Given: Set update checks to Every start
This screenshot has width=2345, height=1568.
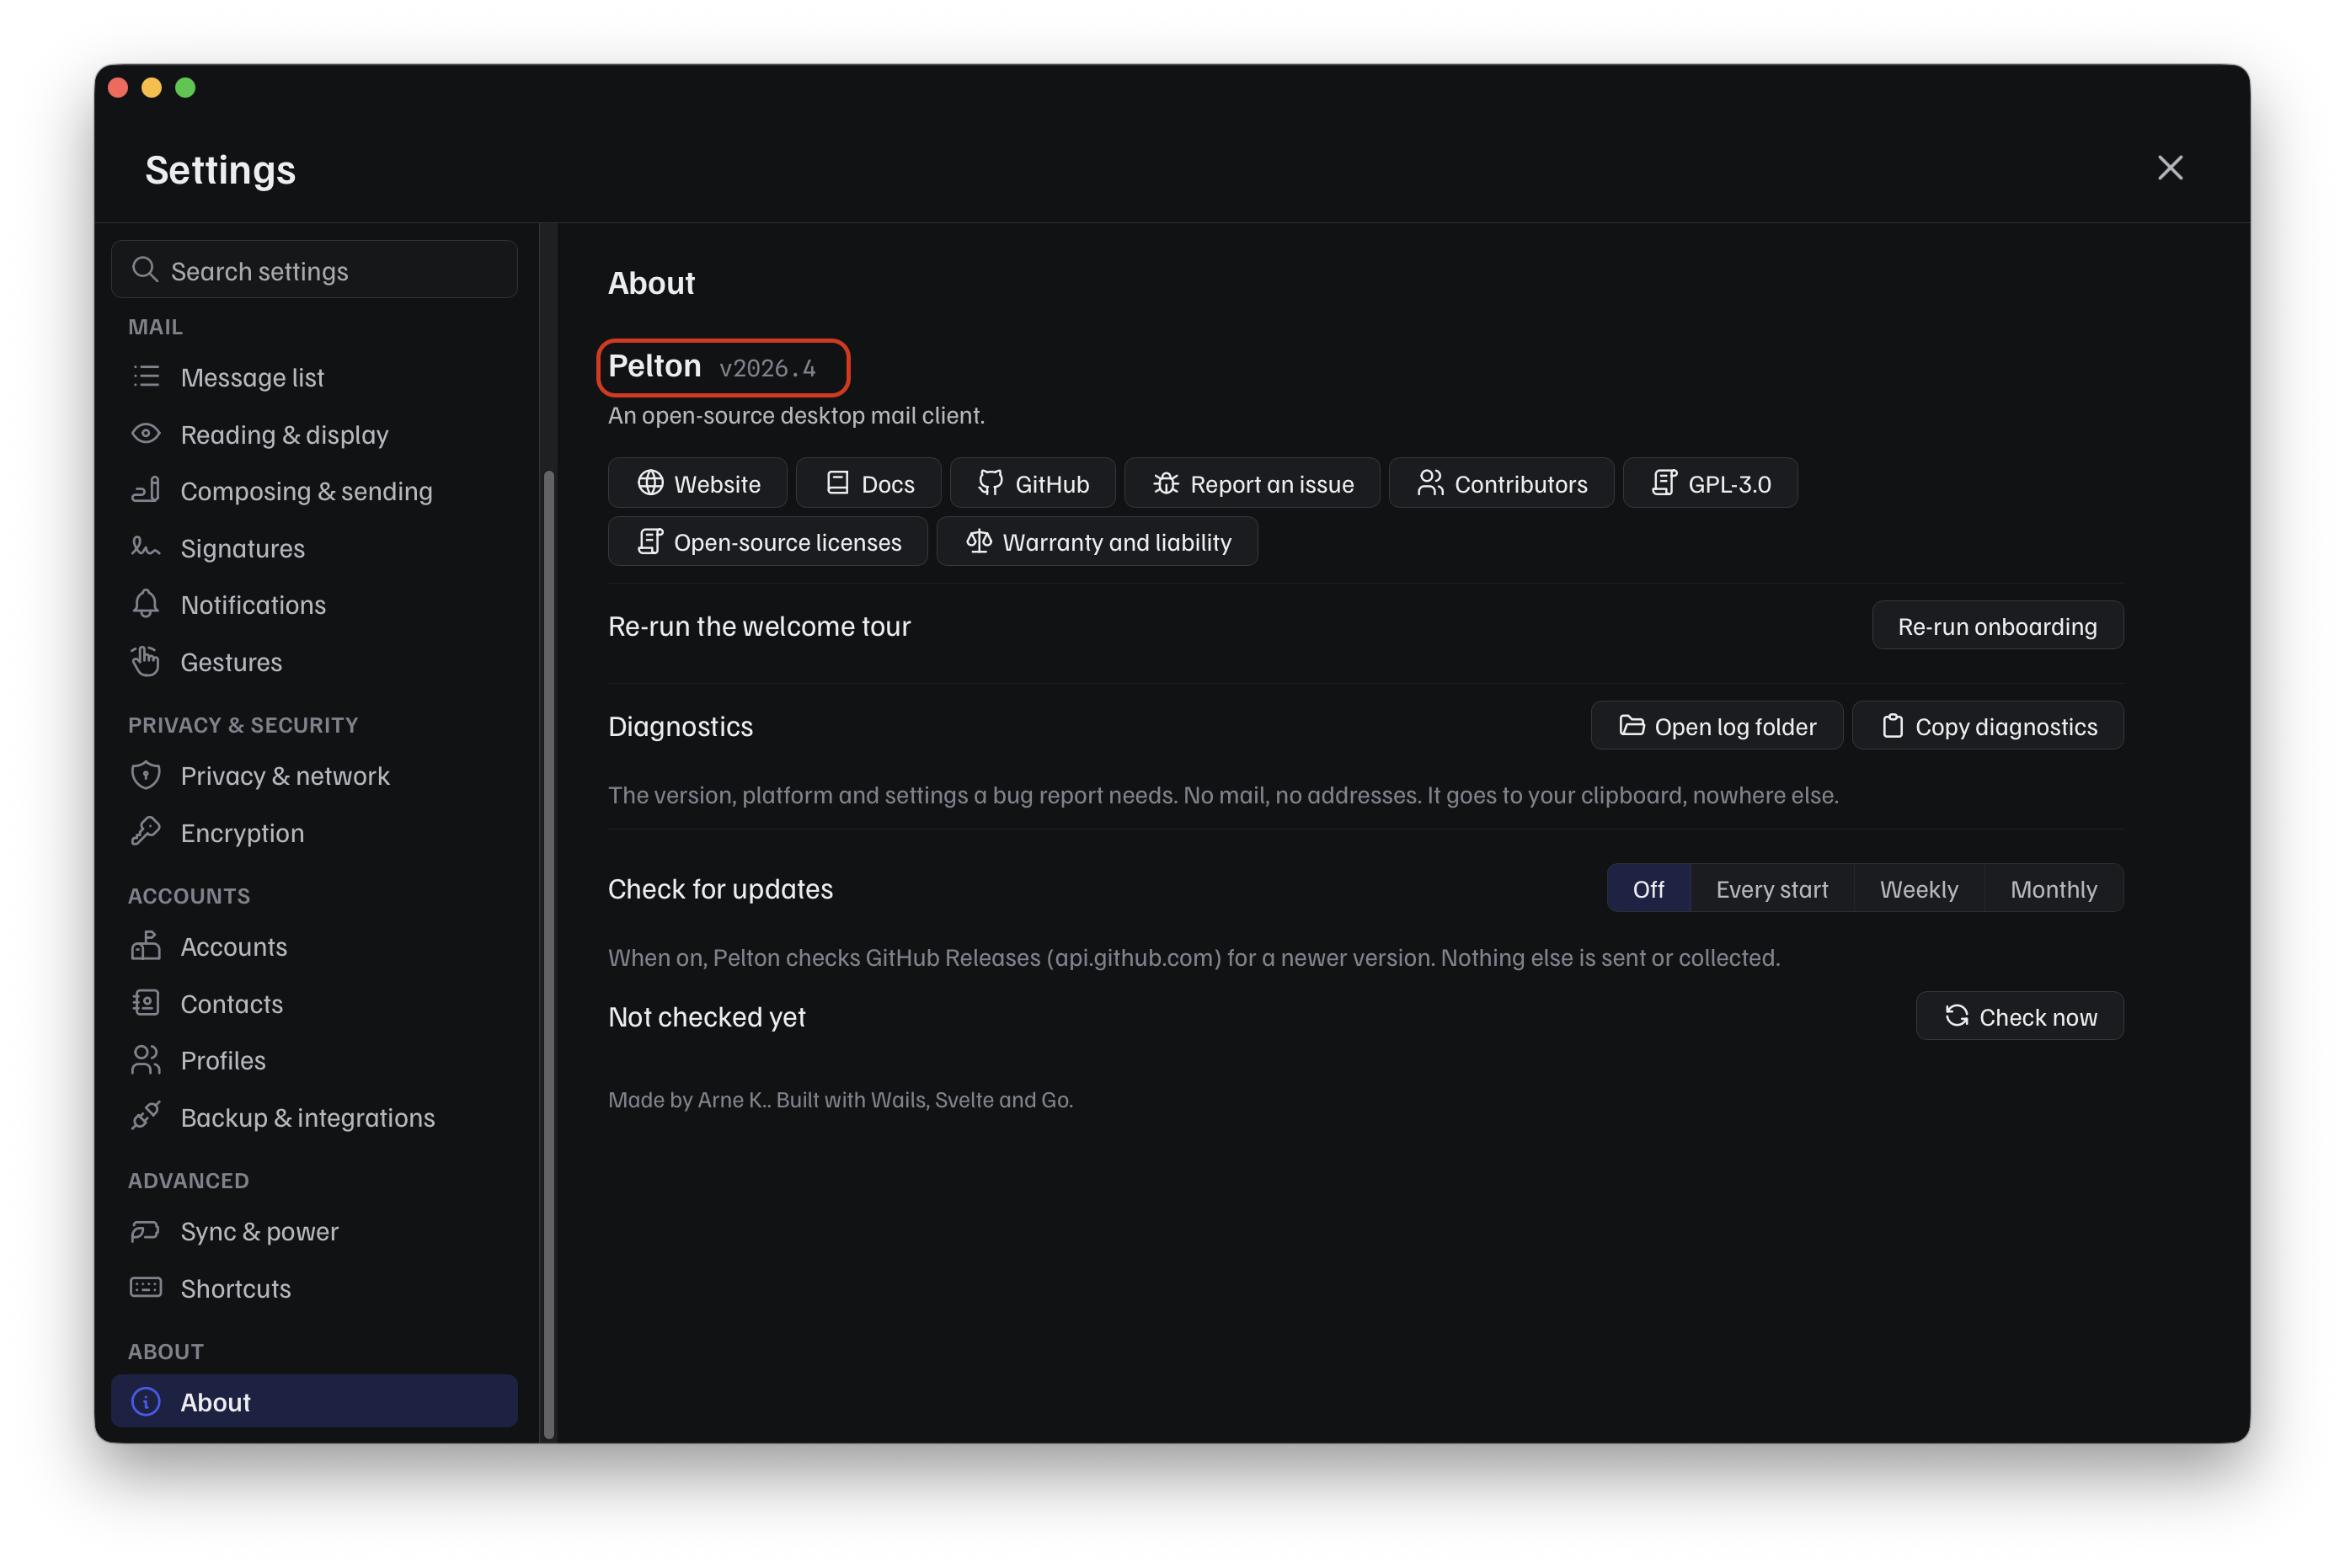Looking at the screenshot, I should (1772, 889).
